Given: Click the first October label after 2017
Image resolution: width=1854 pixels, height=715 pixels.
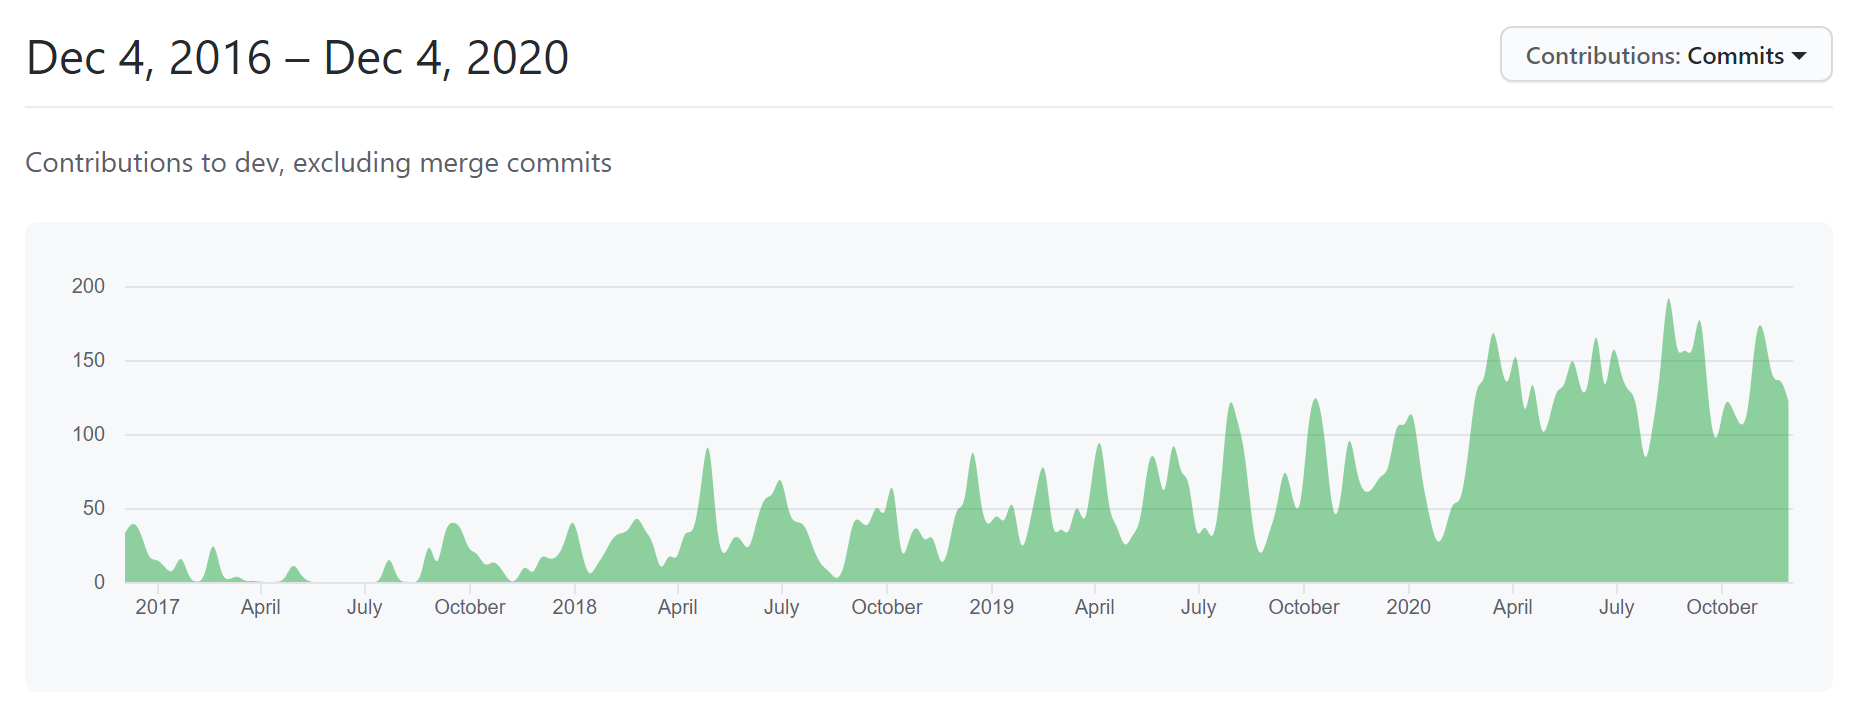Looking at the screenshot, I should [469, 607].
